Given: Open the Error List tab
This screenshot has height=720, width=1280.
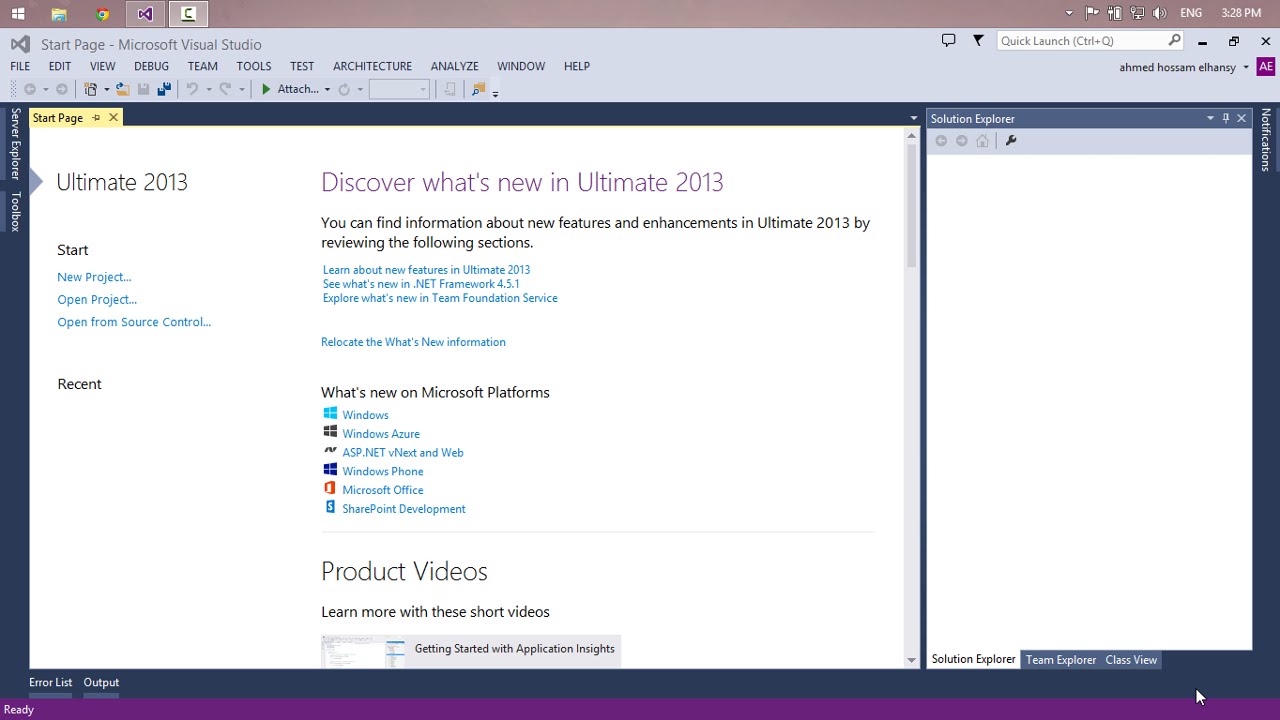Looking at the screenshot, I should point(50,682).
